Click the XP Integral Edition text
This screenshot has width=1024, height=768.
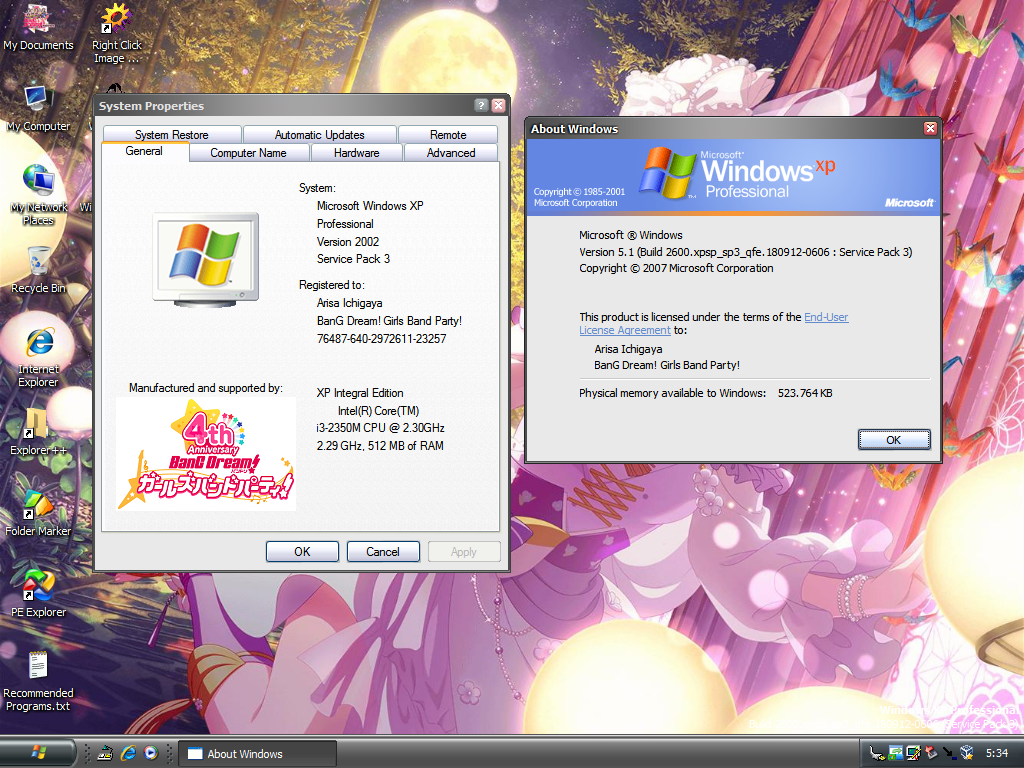click(360, 393)
